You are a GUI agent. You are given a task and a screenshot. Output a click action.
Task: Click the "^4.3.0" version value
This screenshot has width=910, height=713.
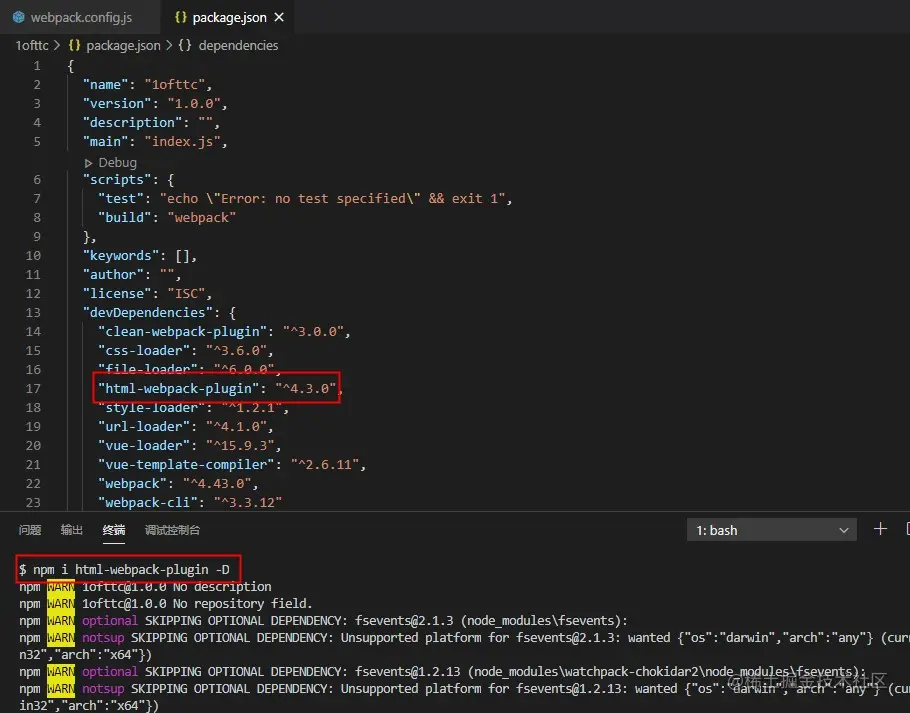306,388
